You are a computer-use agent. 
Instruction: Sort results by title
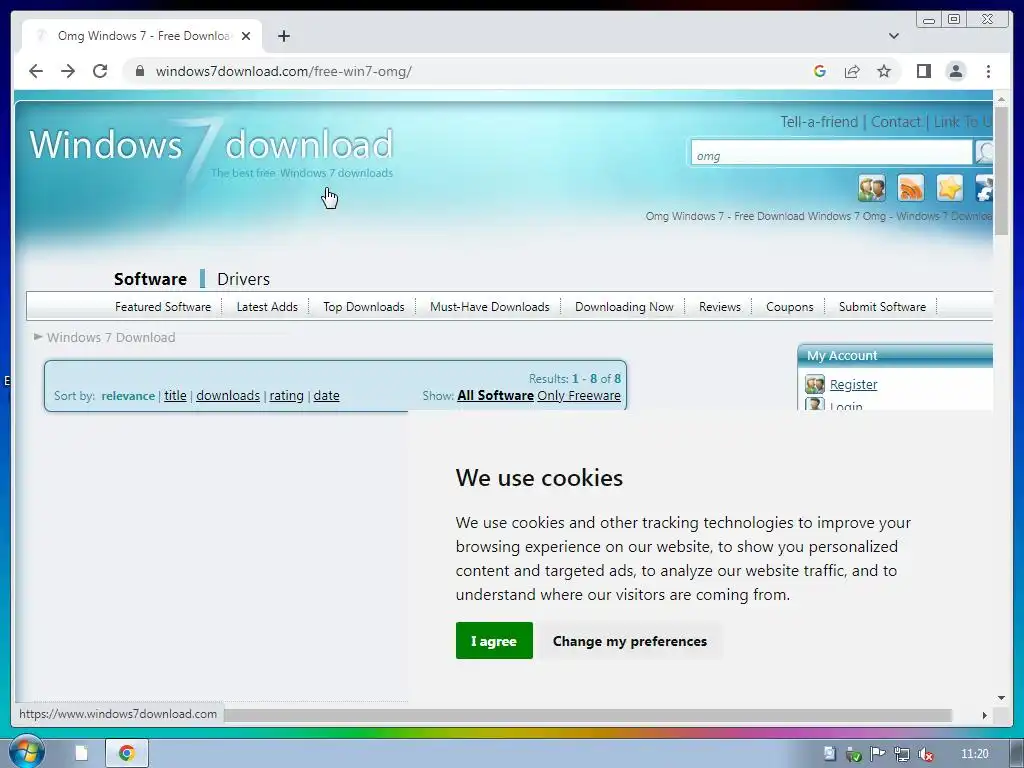click(x=175, y=396)
